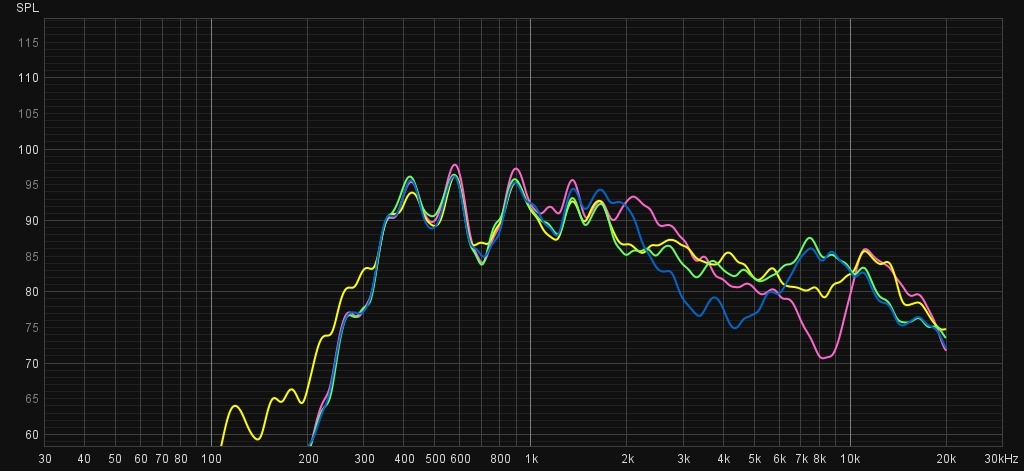This screenshot has width=1024, height=471.
Task: Click the 200 Hz frequency axis label
Action: (x=308, y=459)
